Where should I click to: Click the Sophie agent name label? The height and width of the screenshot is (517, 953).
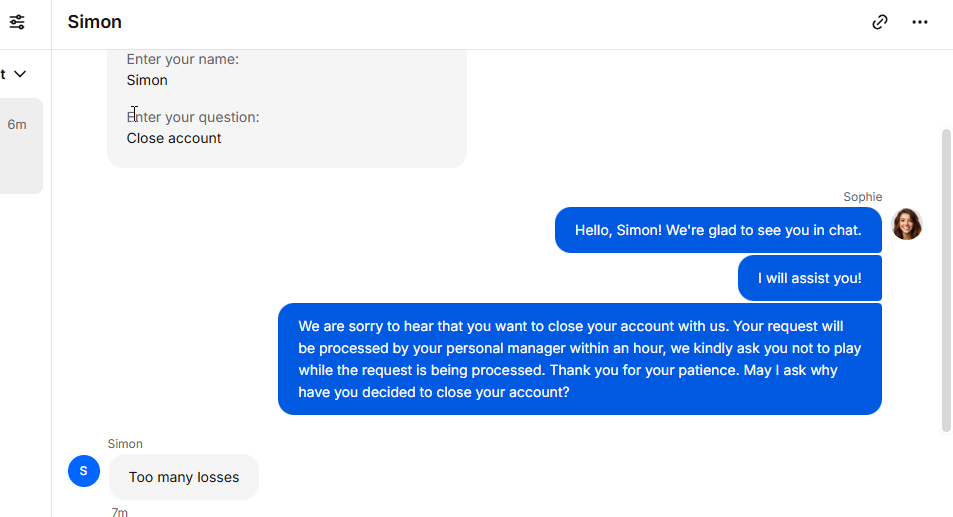click(x=862, y=197)
